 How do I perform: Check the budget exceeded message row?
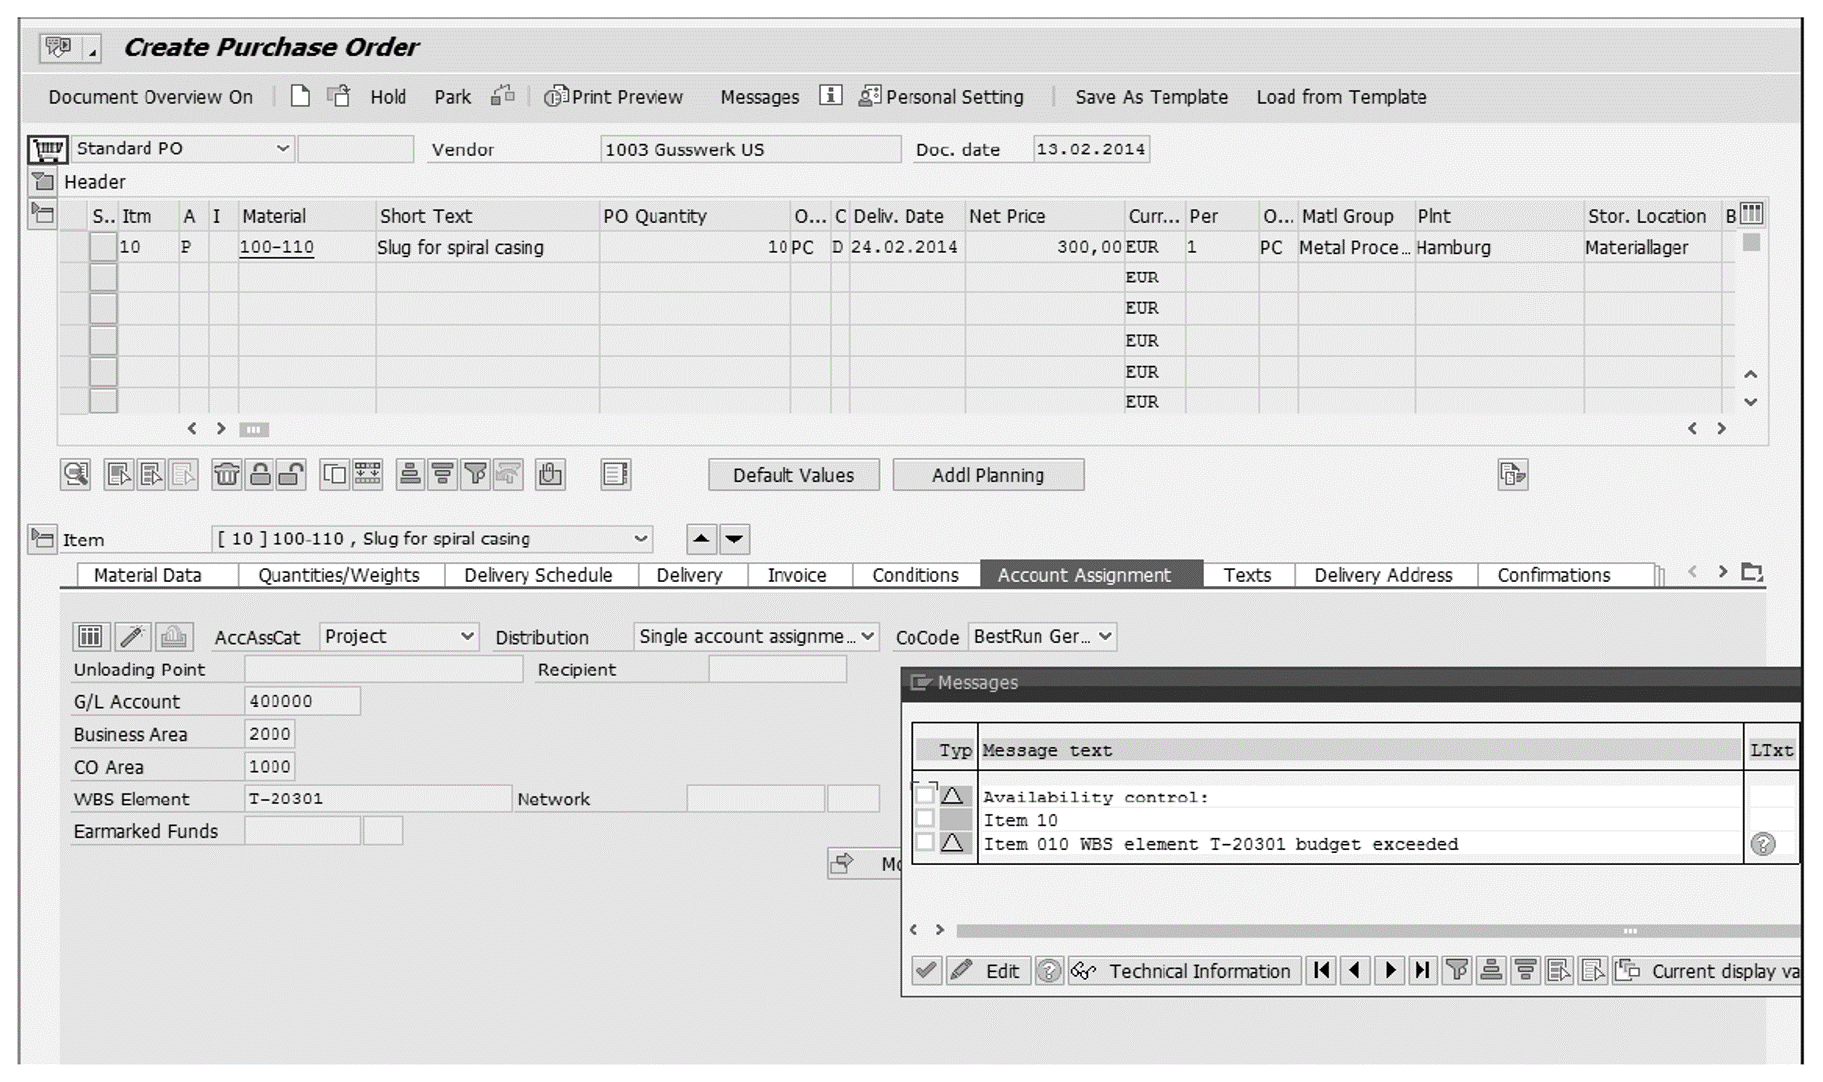point(925,843)
